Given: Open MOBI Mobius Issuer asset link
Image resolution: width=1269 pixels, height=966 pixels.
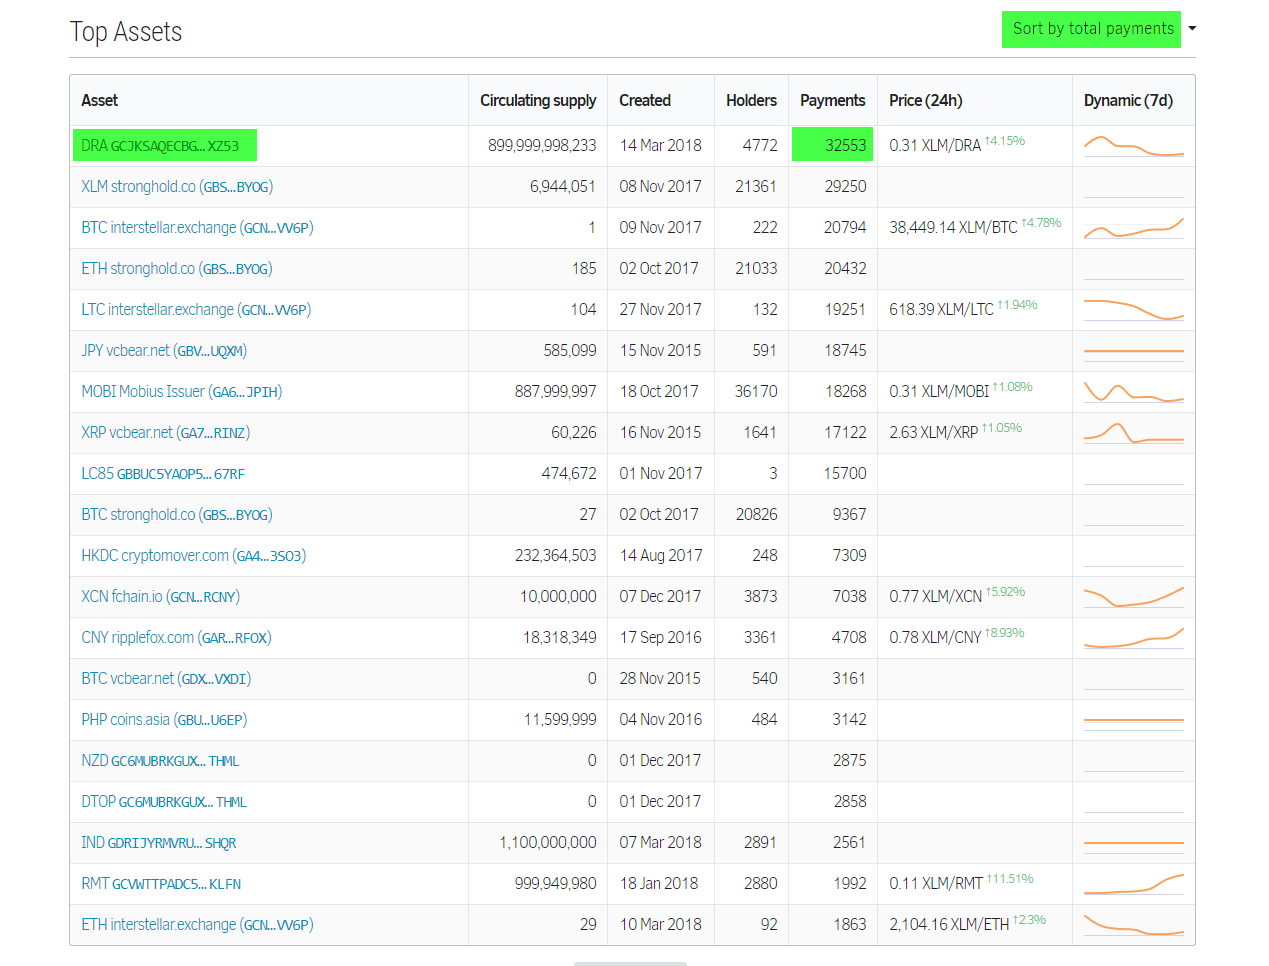Looking at the screenshot, I should tap(182, 392).
